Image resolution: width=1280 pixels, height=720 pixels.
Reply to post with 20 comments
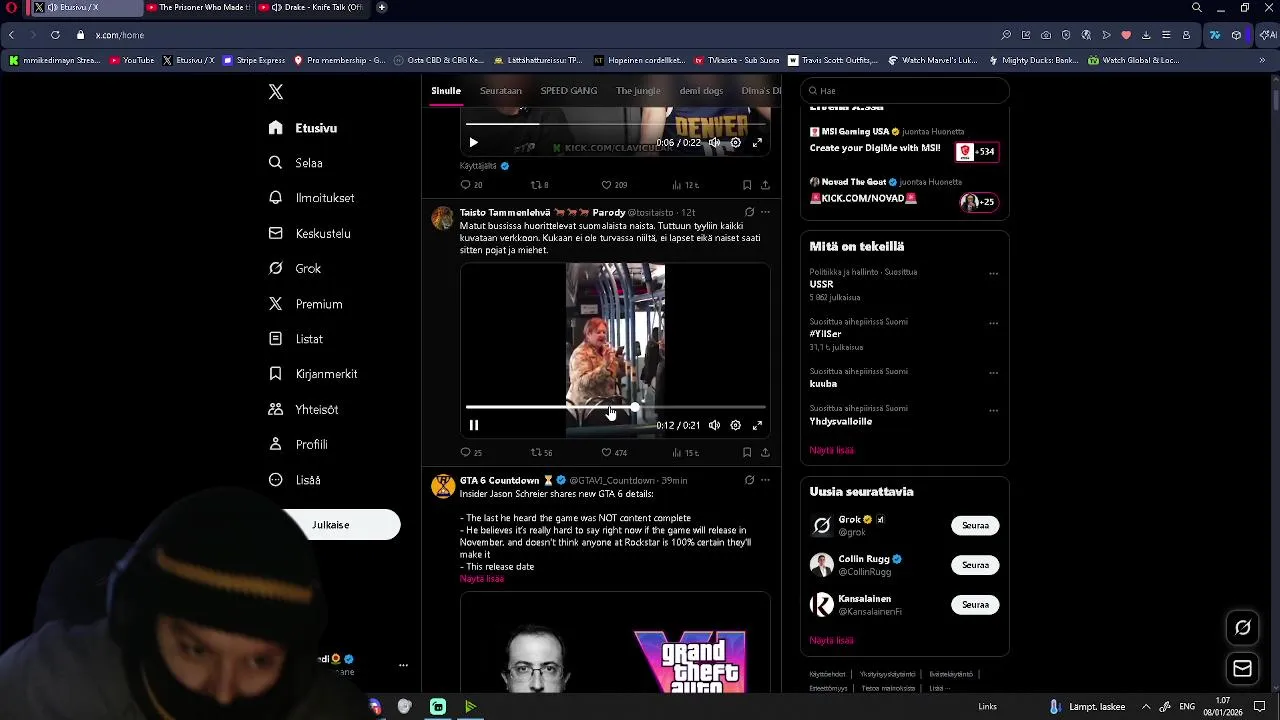pos(471,185)
